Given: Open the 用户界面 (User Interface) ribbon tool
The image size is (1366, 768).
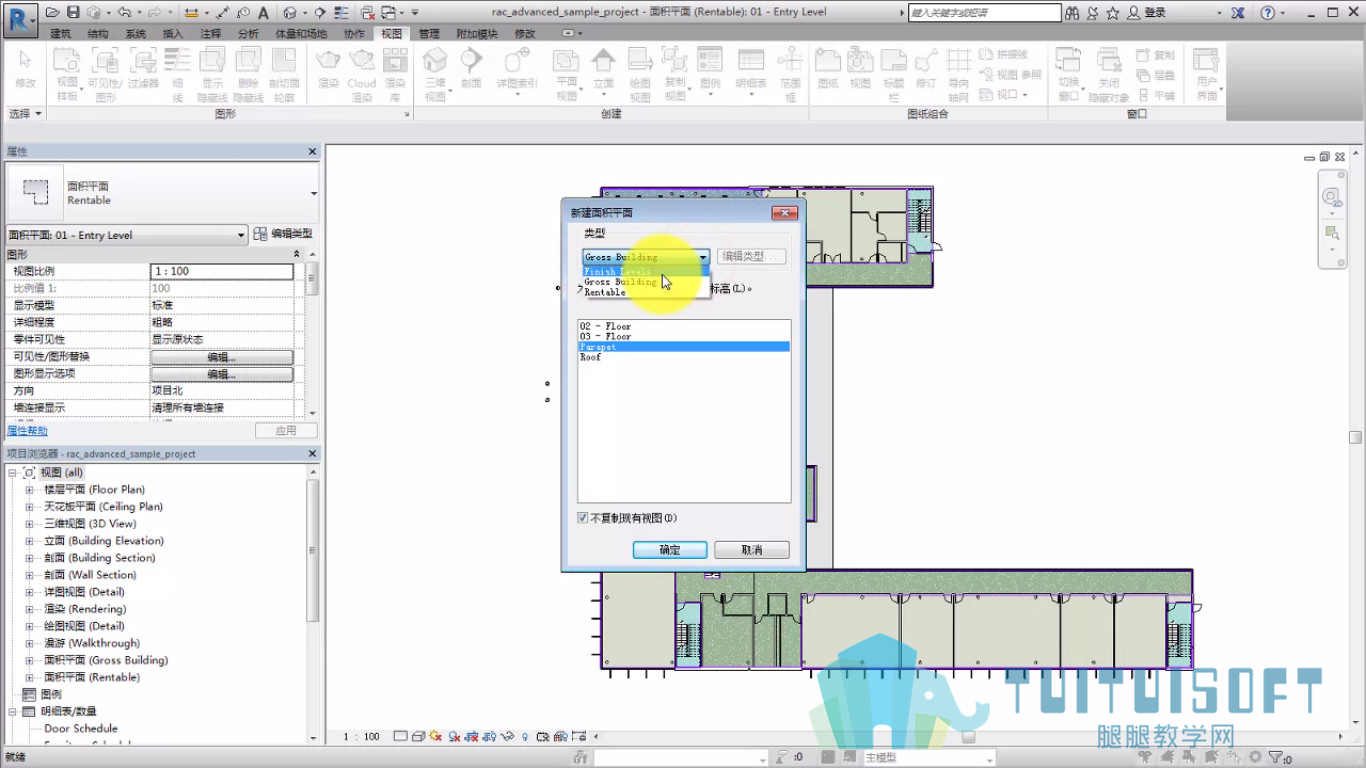Looking at the screenshot, I should [x=1207, y=74].
